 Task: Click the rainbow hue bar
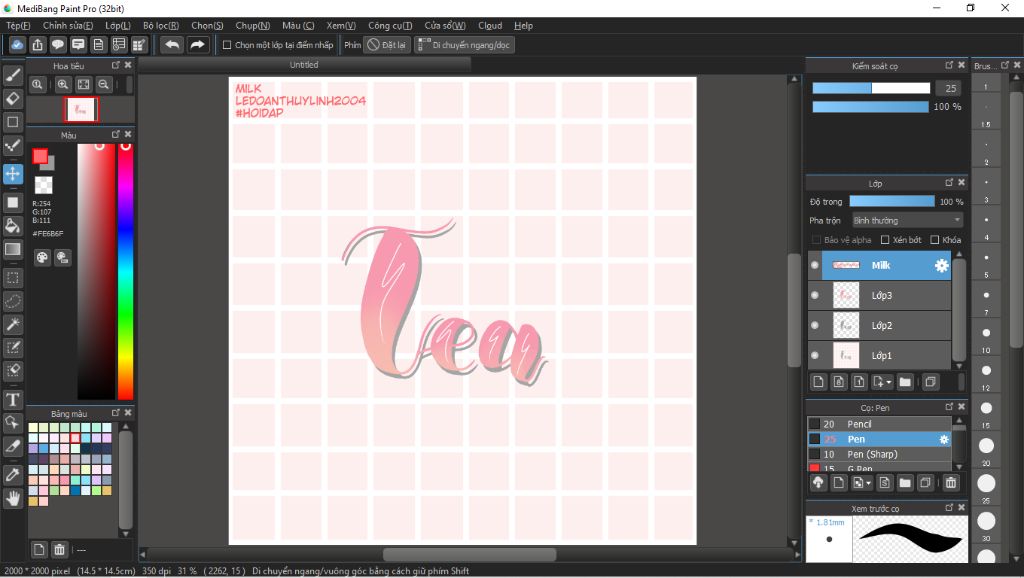point(125,271)
